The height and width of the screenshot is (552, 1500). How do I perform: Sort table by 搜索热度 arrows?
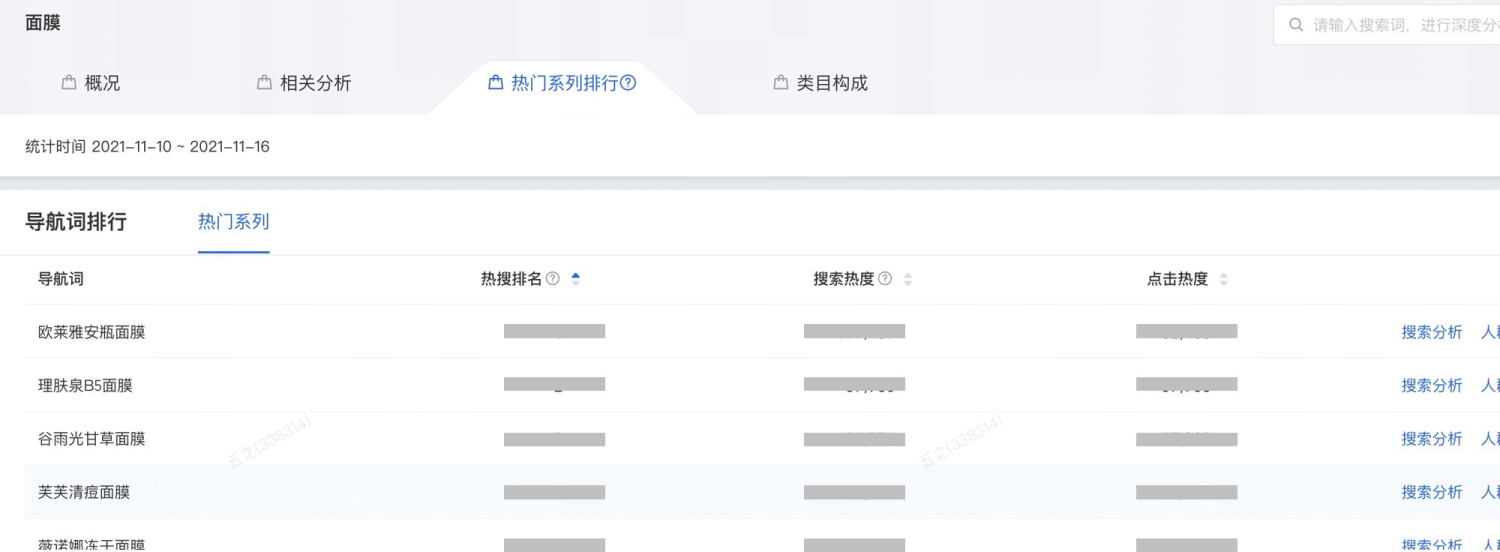point(908,280)
